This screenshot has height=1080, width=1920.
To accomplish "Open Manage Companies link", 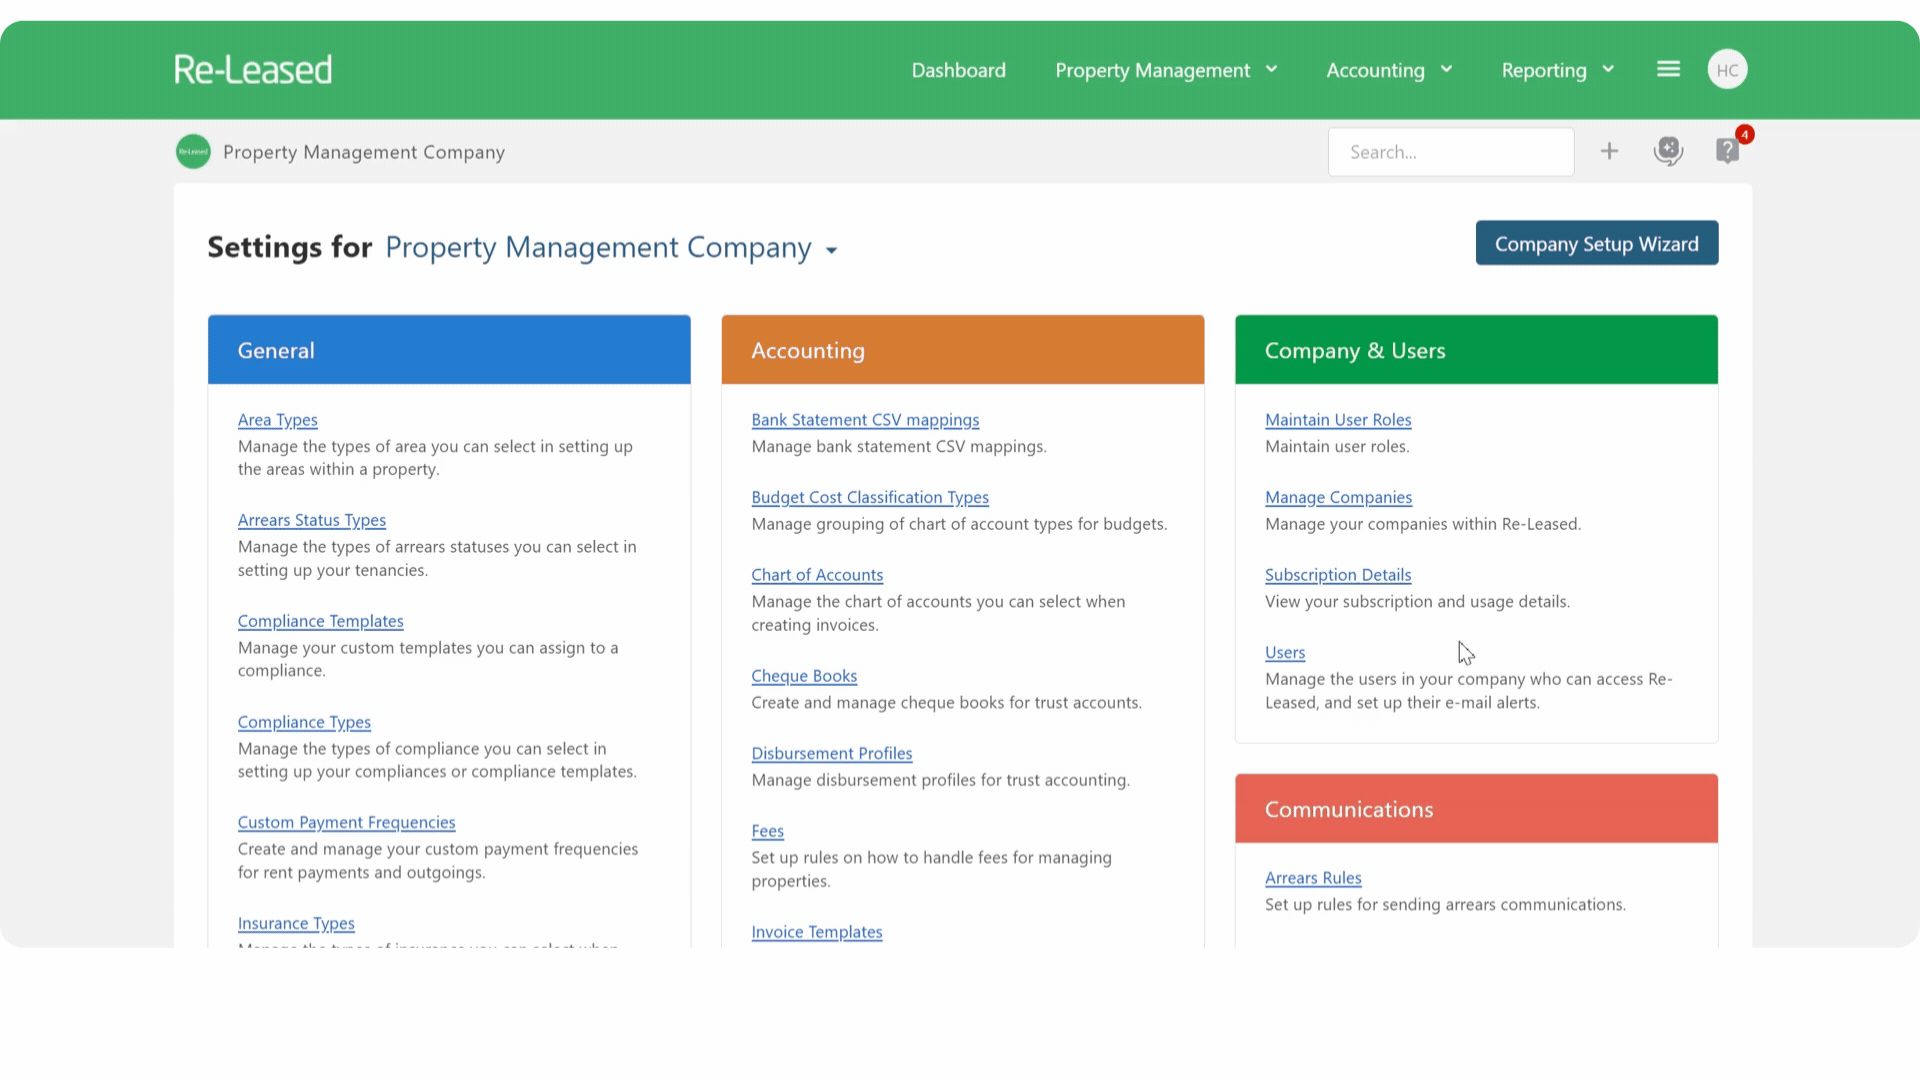I will point(1338,497).
